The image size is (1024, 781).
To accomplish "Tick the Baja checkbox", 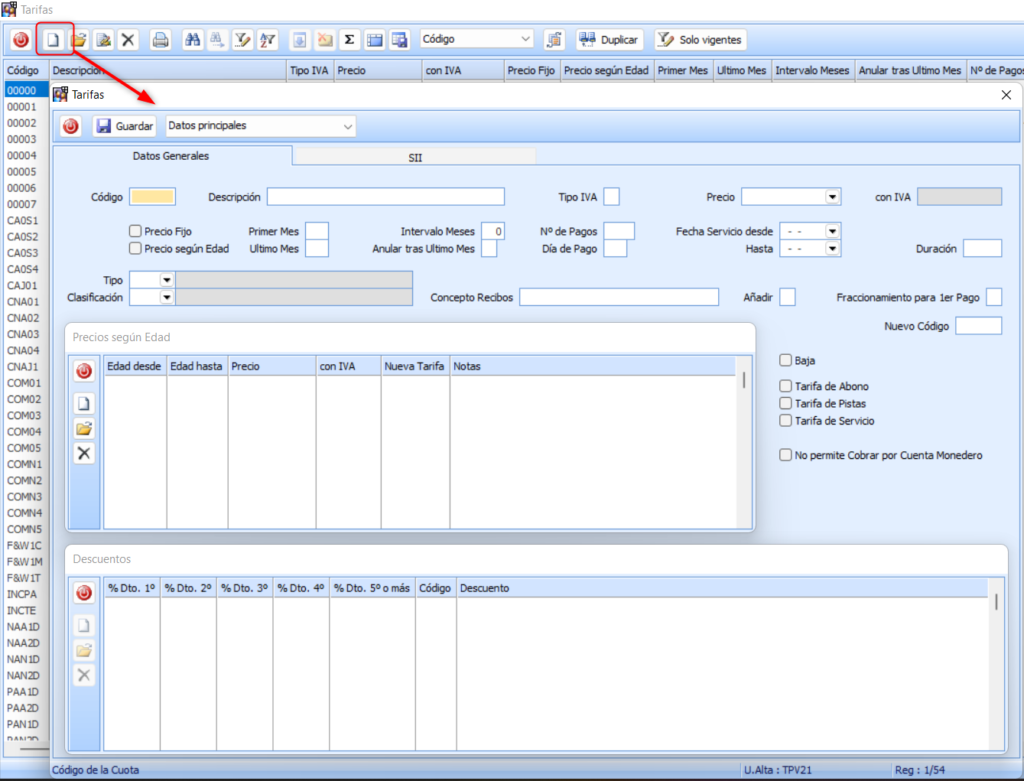I will click(x=786, y=360).
